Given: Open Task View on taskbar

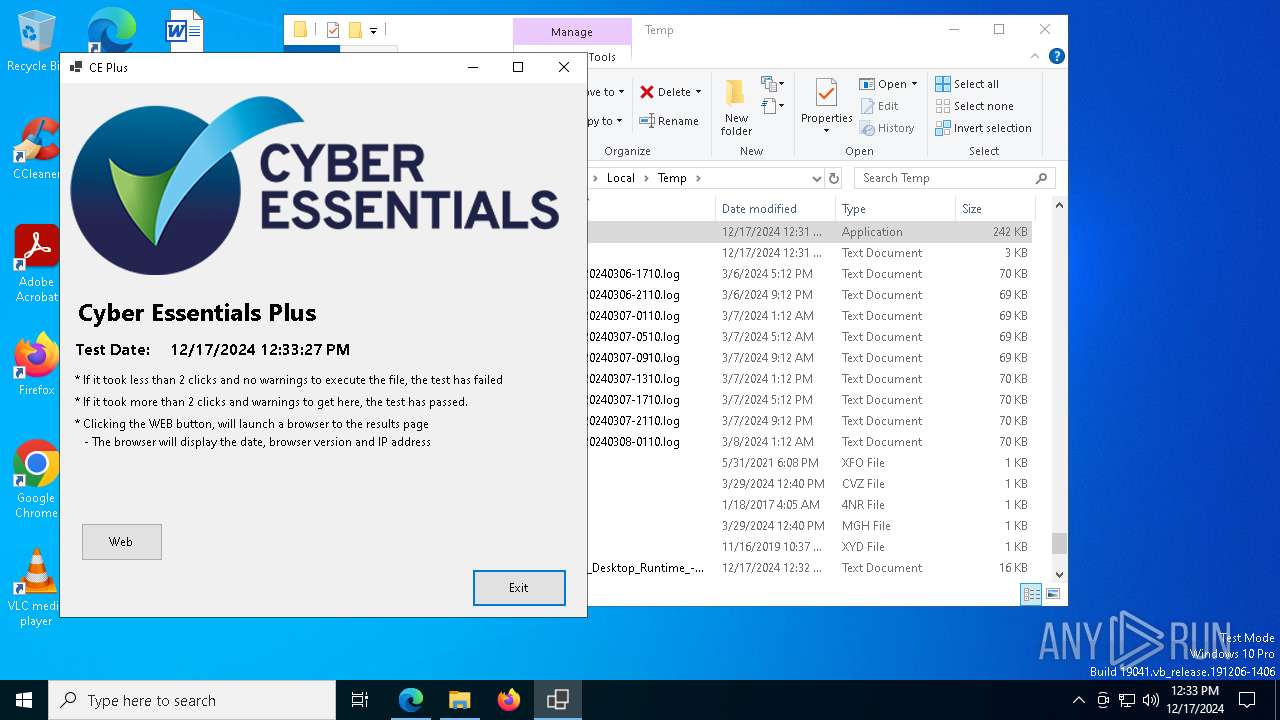Looking at the screenshot, I should 360,700.
